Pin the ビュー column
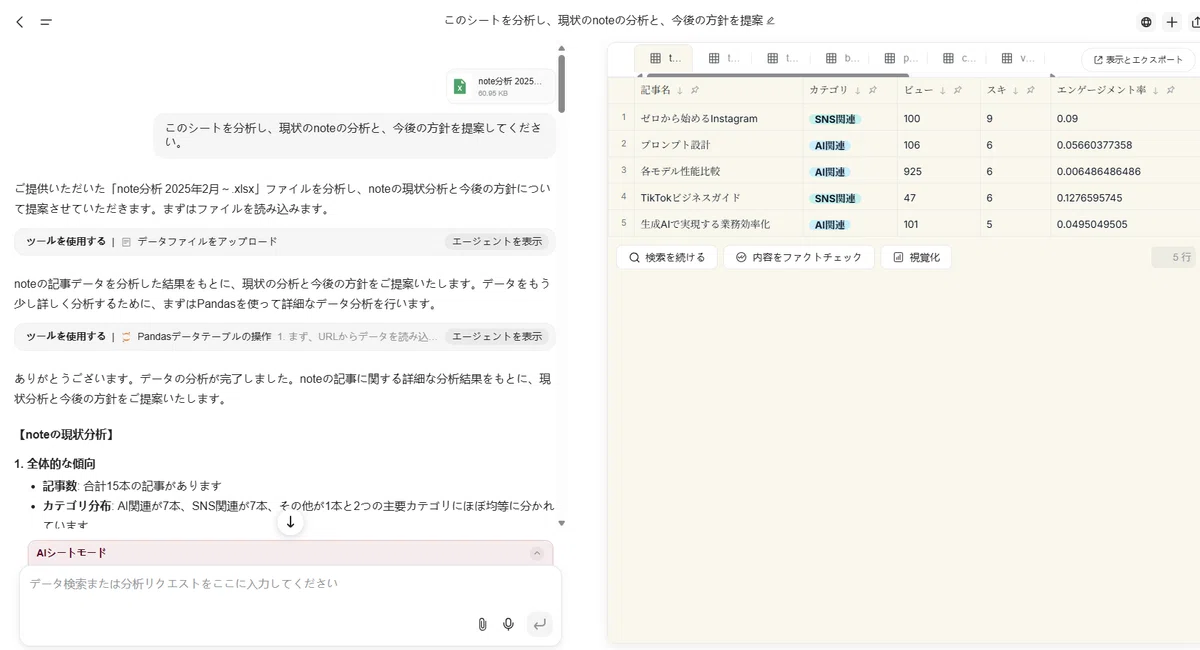Screen dimensions: 1200x650 958,90
